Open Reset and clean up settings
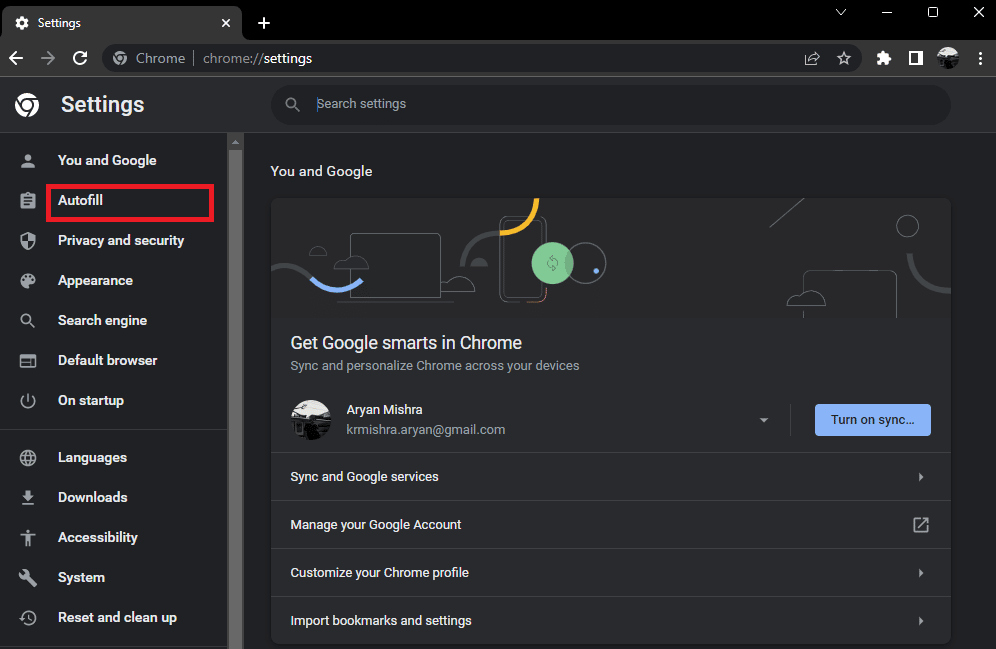996x649 pixels. tap(117, 618)
